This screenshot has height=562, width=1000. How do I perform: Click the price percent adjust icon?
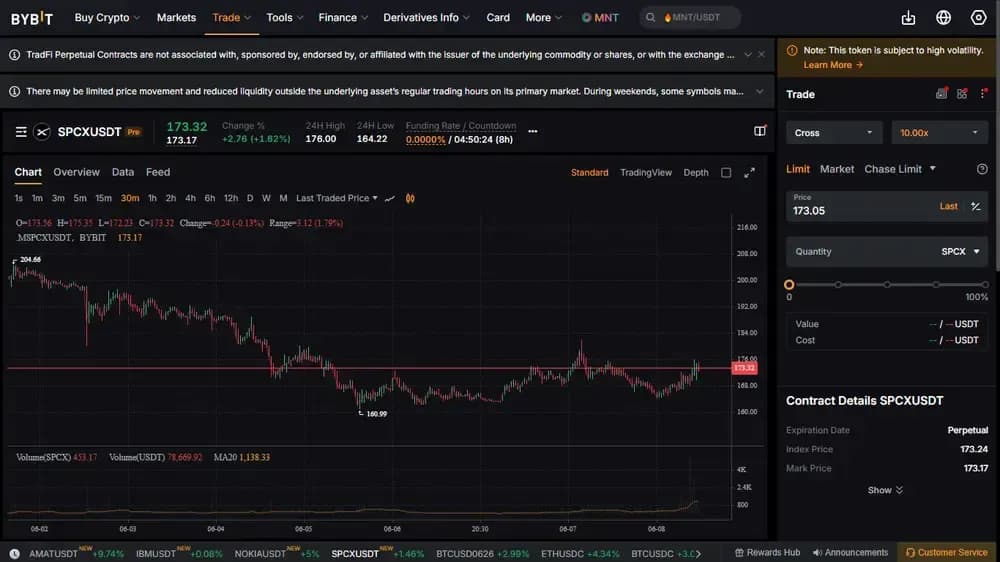(x=976, y=206)
